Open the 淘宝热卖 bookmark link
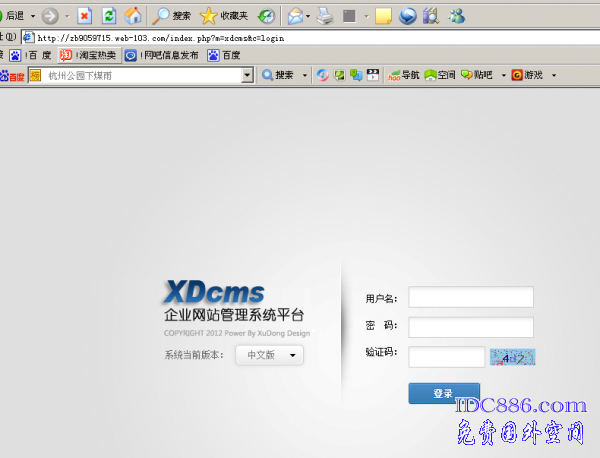 click(88, 55)
